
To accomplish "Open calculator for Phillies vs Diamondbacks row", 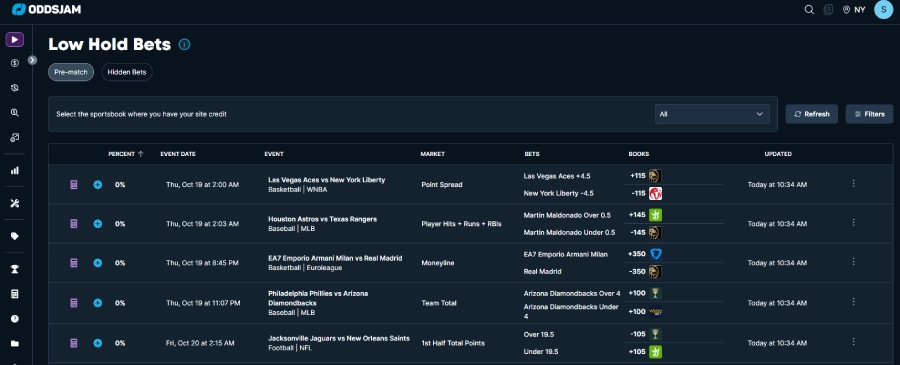I will [x=73, y=302].
